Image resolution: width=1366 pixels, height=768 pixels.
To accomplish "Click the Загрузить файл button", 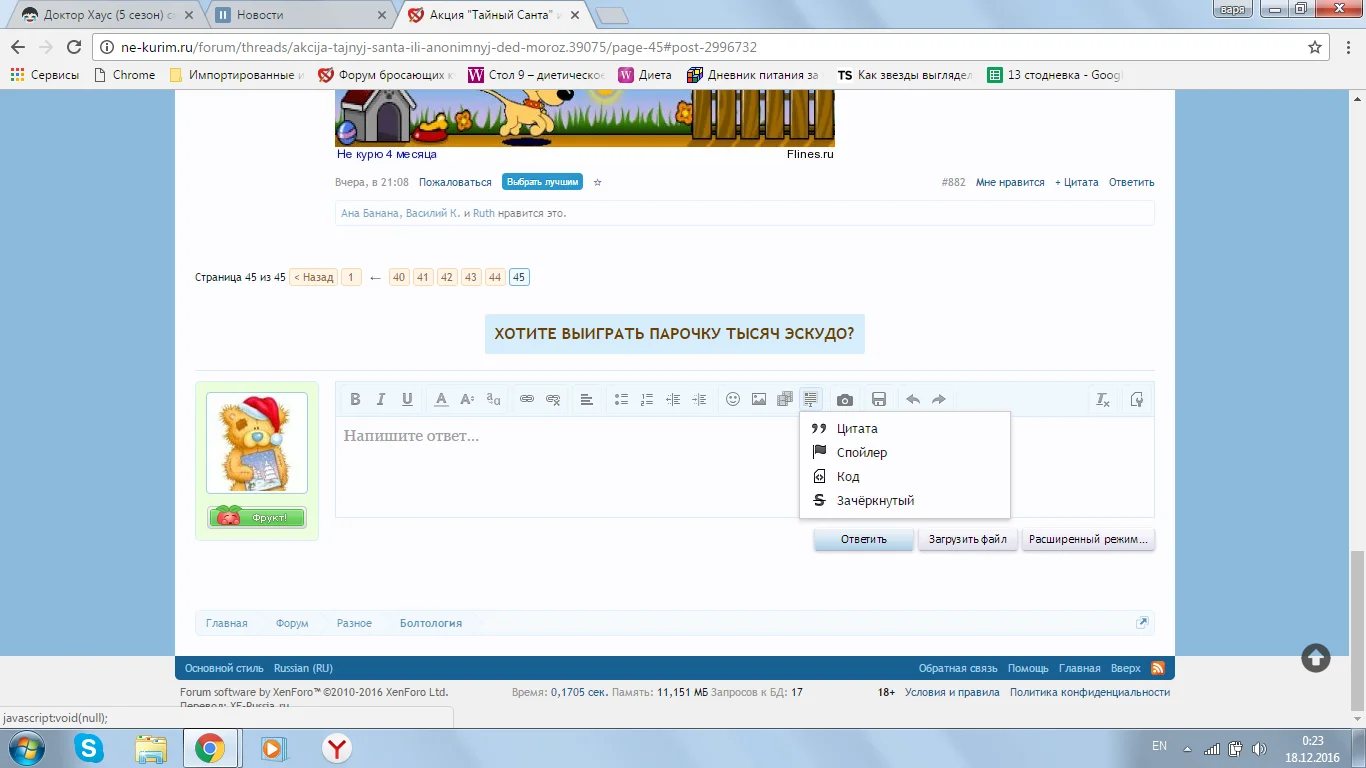I will tap(968, 539).
